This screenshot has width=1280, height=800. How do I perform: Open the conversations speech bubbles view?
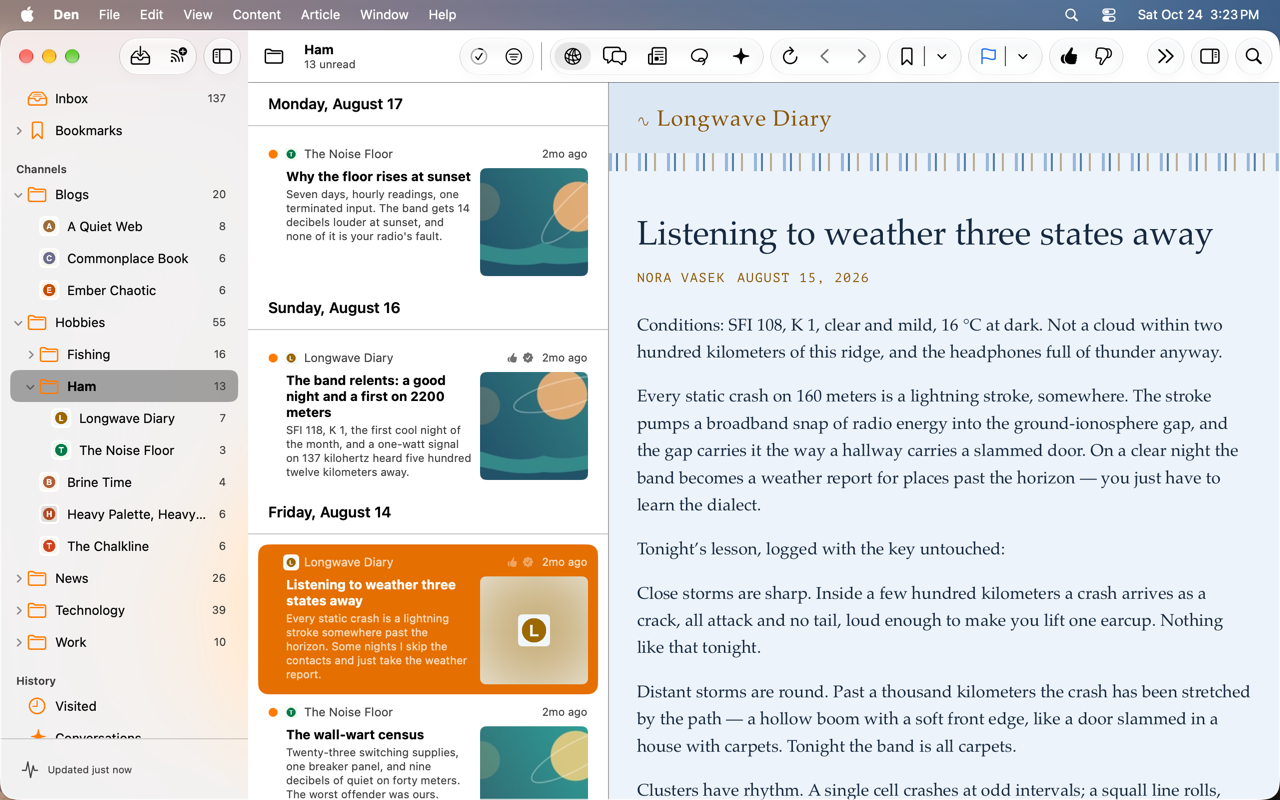click(615, 57)
